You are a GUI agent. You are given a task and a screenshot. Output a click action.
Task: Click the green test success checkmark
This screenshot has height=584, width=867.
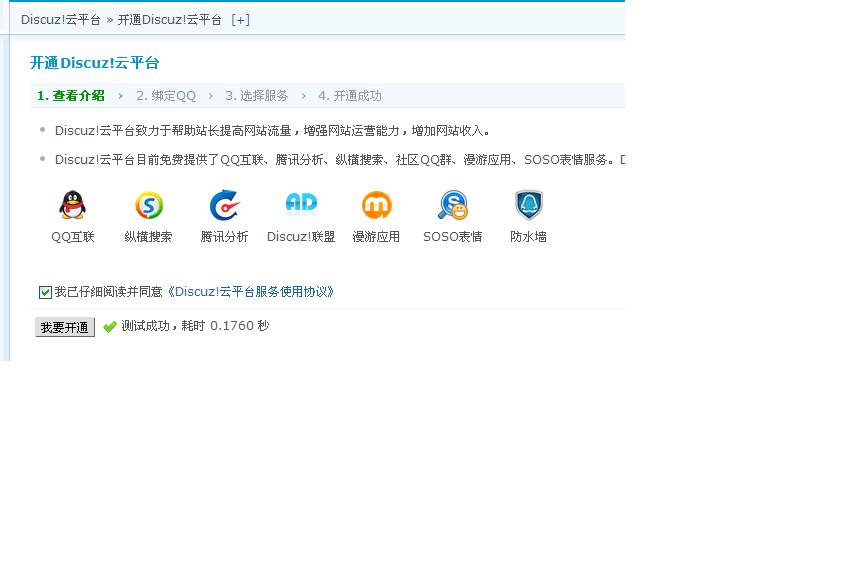(x=110, y=326)
